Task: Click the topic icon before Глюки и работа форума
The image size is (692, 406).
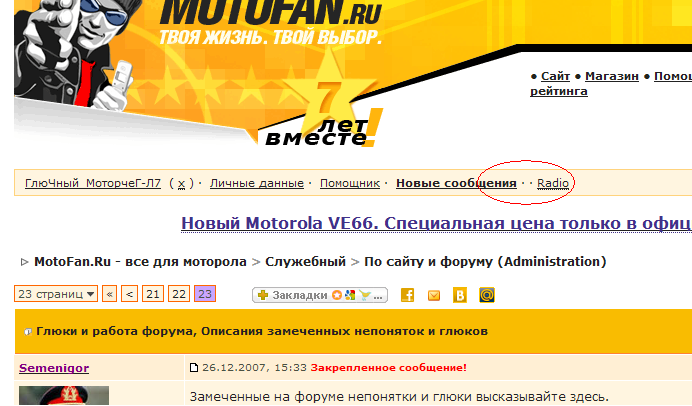Action: [28, 331]
